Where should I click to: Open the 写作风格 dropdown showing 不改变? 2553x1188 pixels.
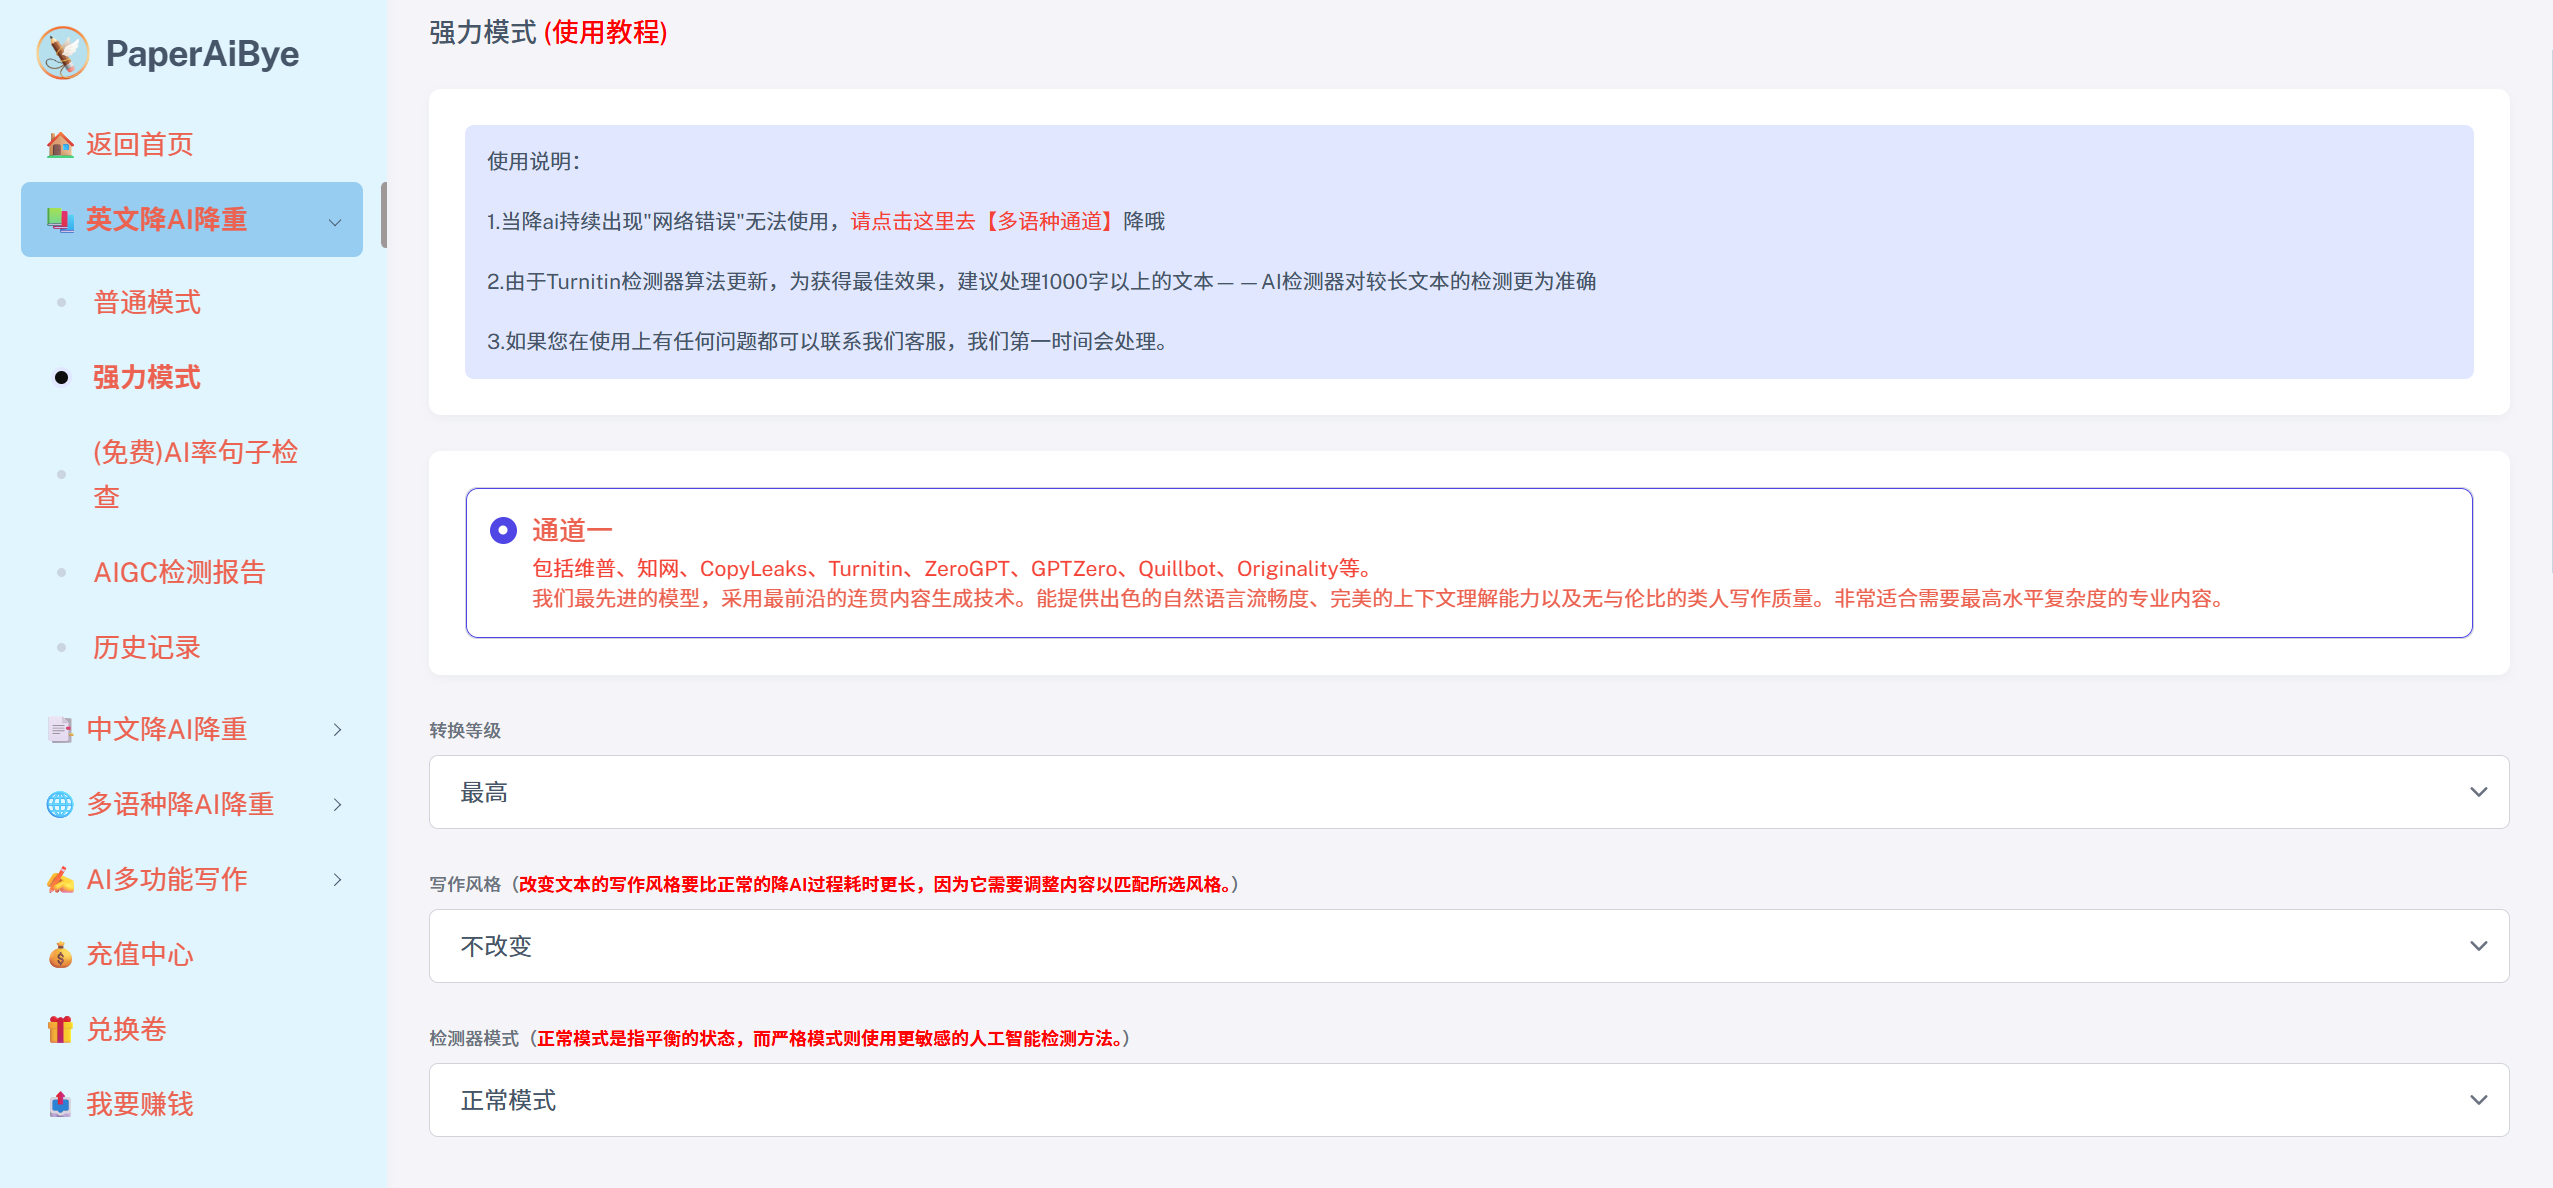point(1468,945)
